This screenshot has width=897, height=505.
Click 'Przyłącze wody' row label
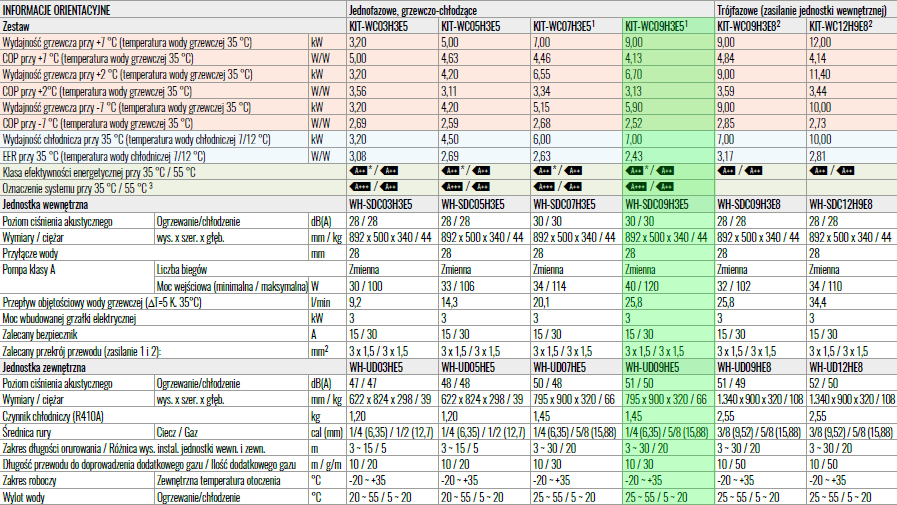30,253
